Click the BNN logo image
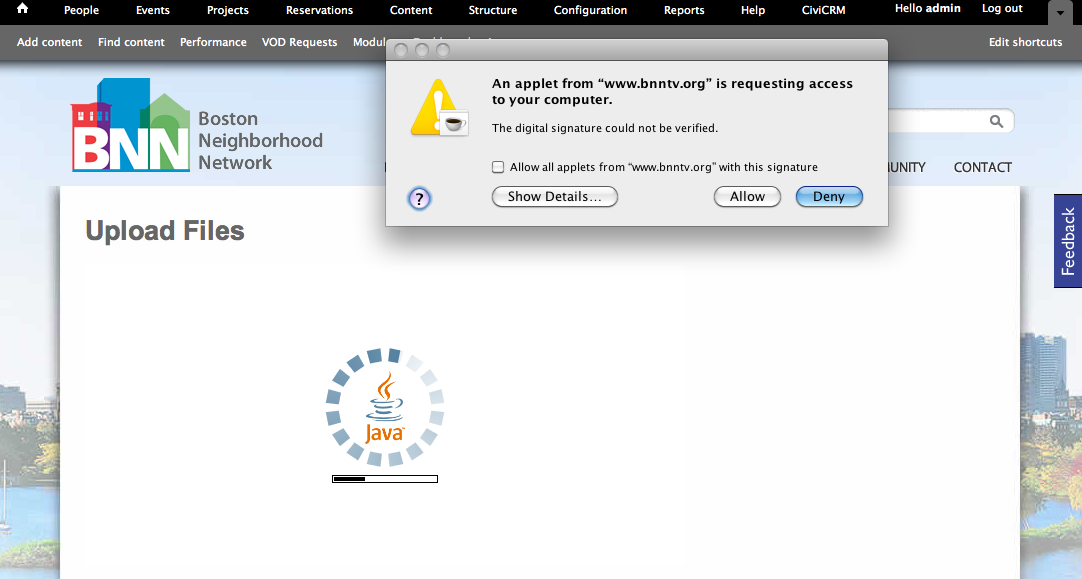The height and width of the screenshot is (579, 1082). click(130, 125)
